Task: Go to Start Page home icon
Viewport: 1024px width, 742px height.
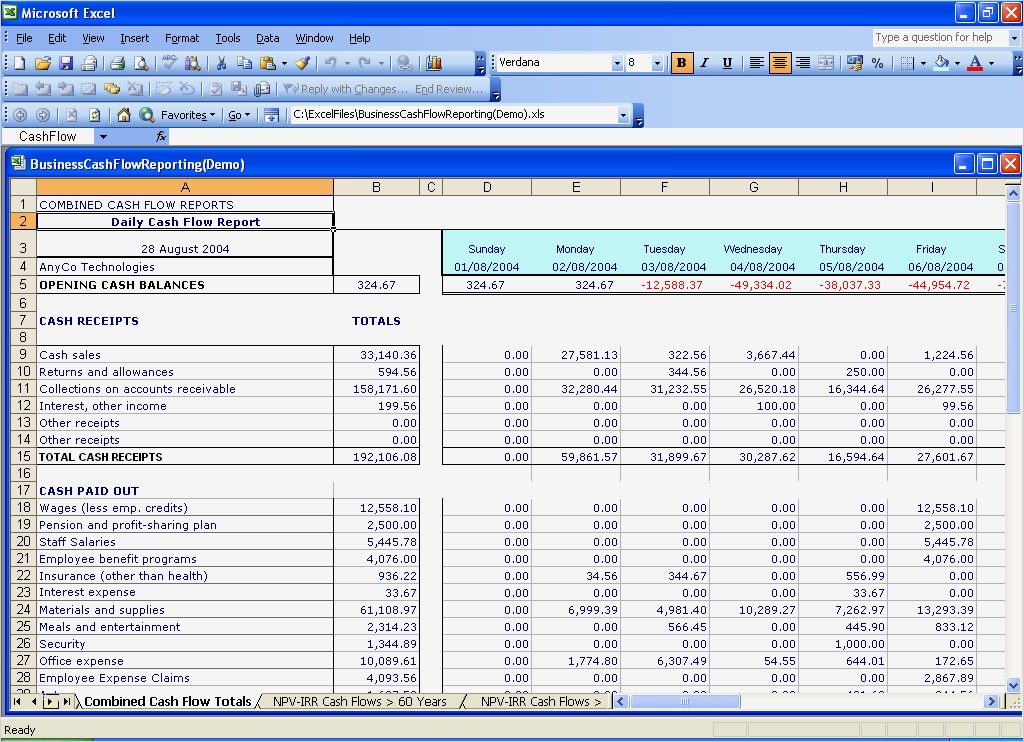Action: [x=123, y=115]
